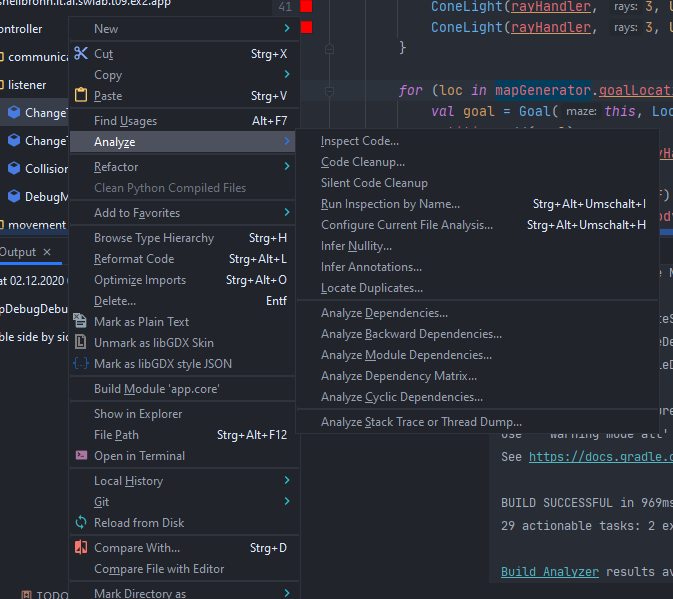
Task: Click the Build Analyzer link
Action: tap(549, 571)
